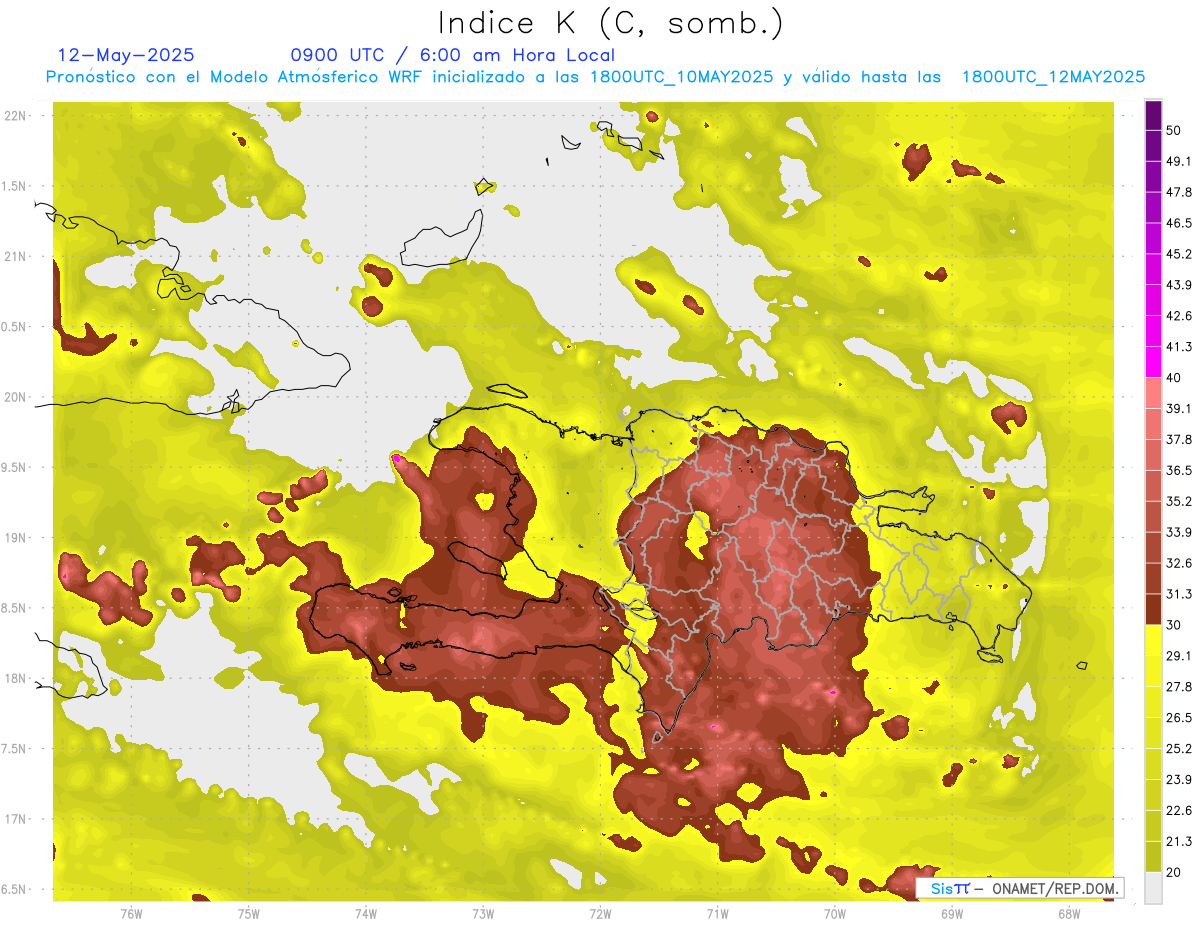
Task: Click the "69W" longitude label
Action: click(952, 913)
